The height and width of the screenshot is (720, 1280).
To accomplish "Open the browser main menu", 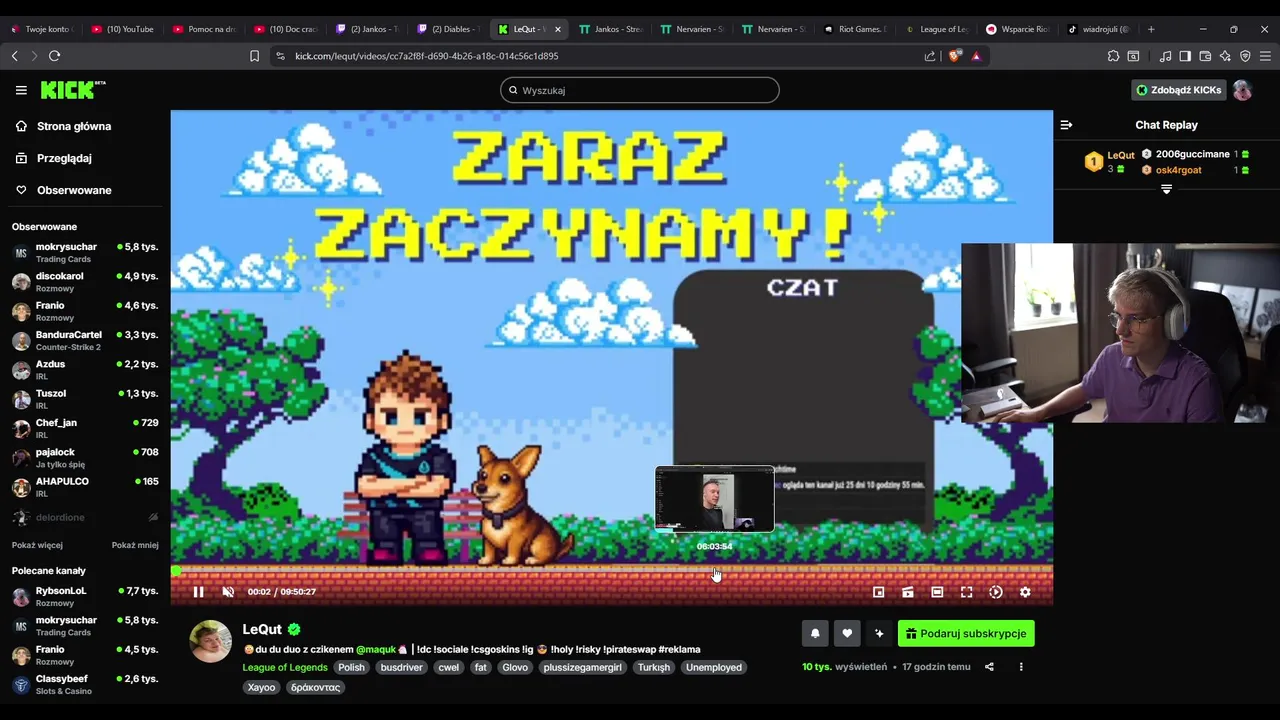I will tap(1265, 56).
